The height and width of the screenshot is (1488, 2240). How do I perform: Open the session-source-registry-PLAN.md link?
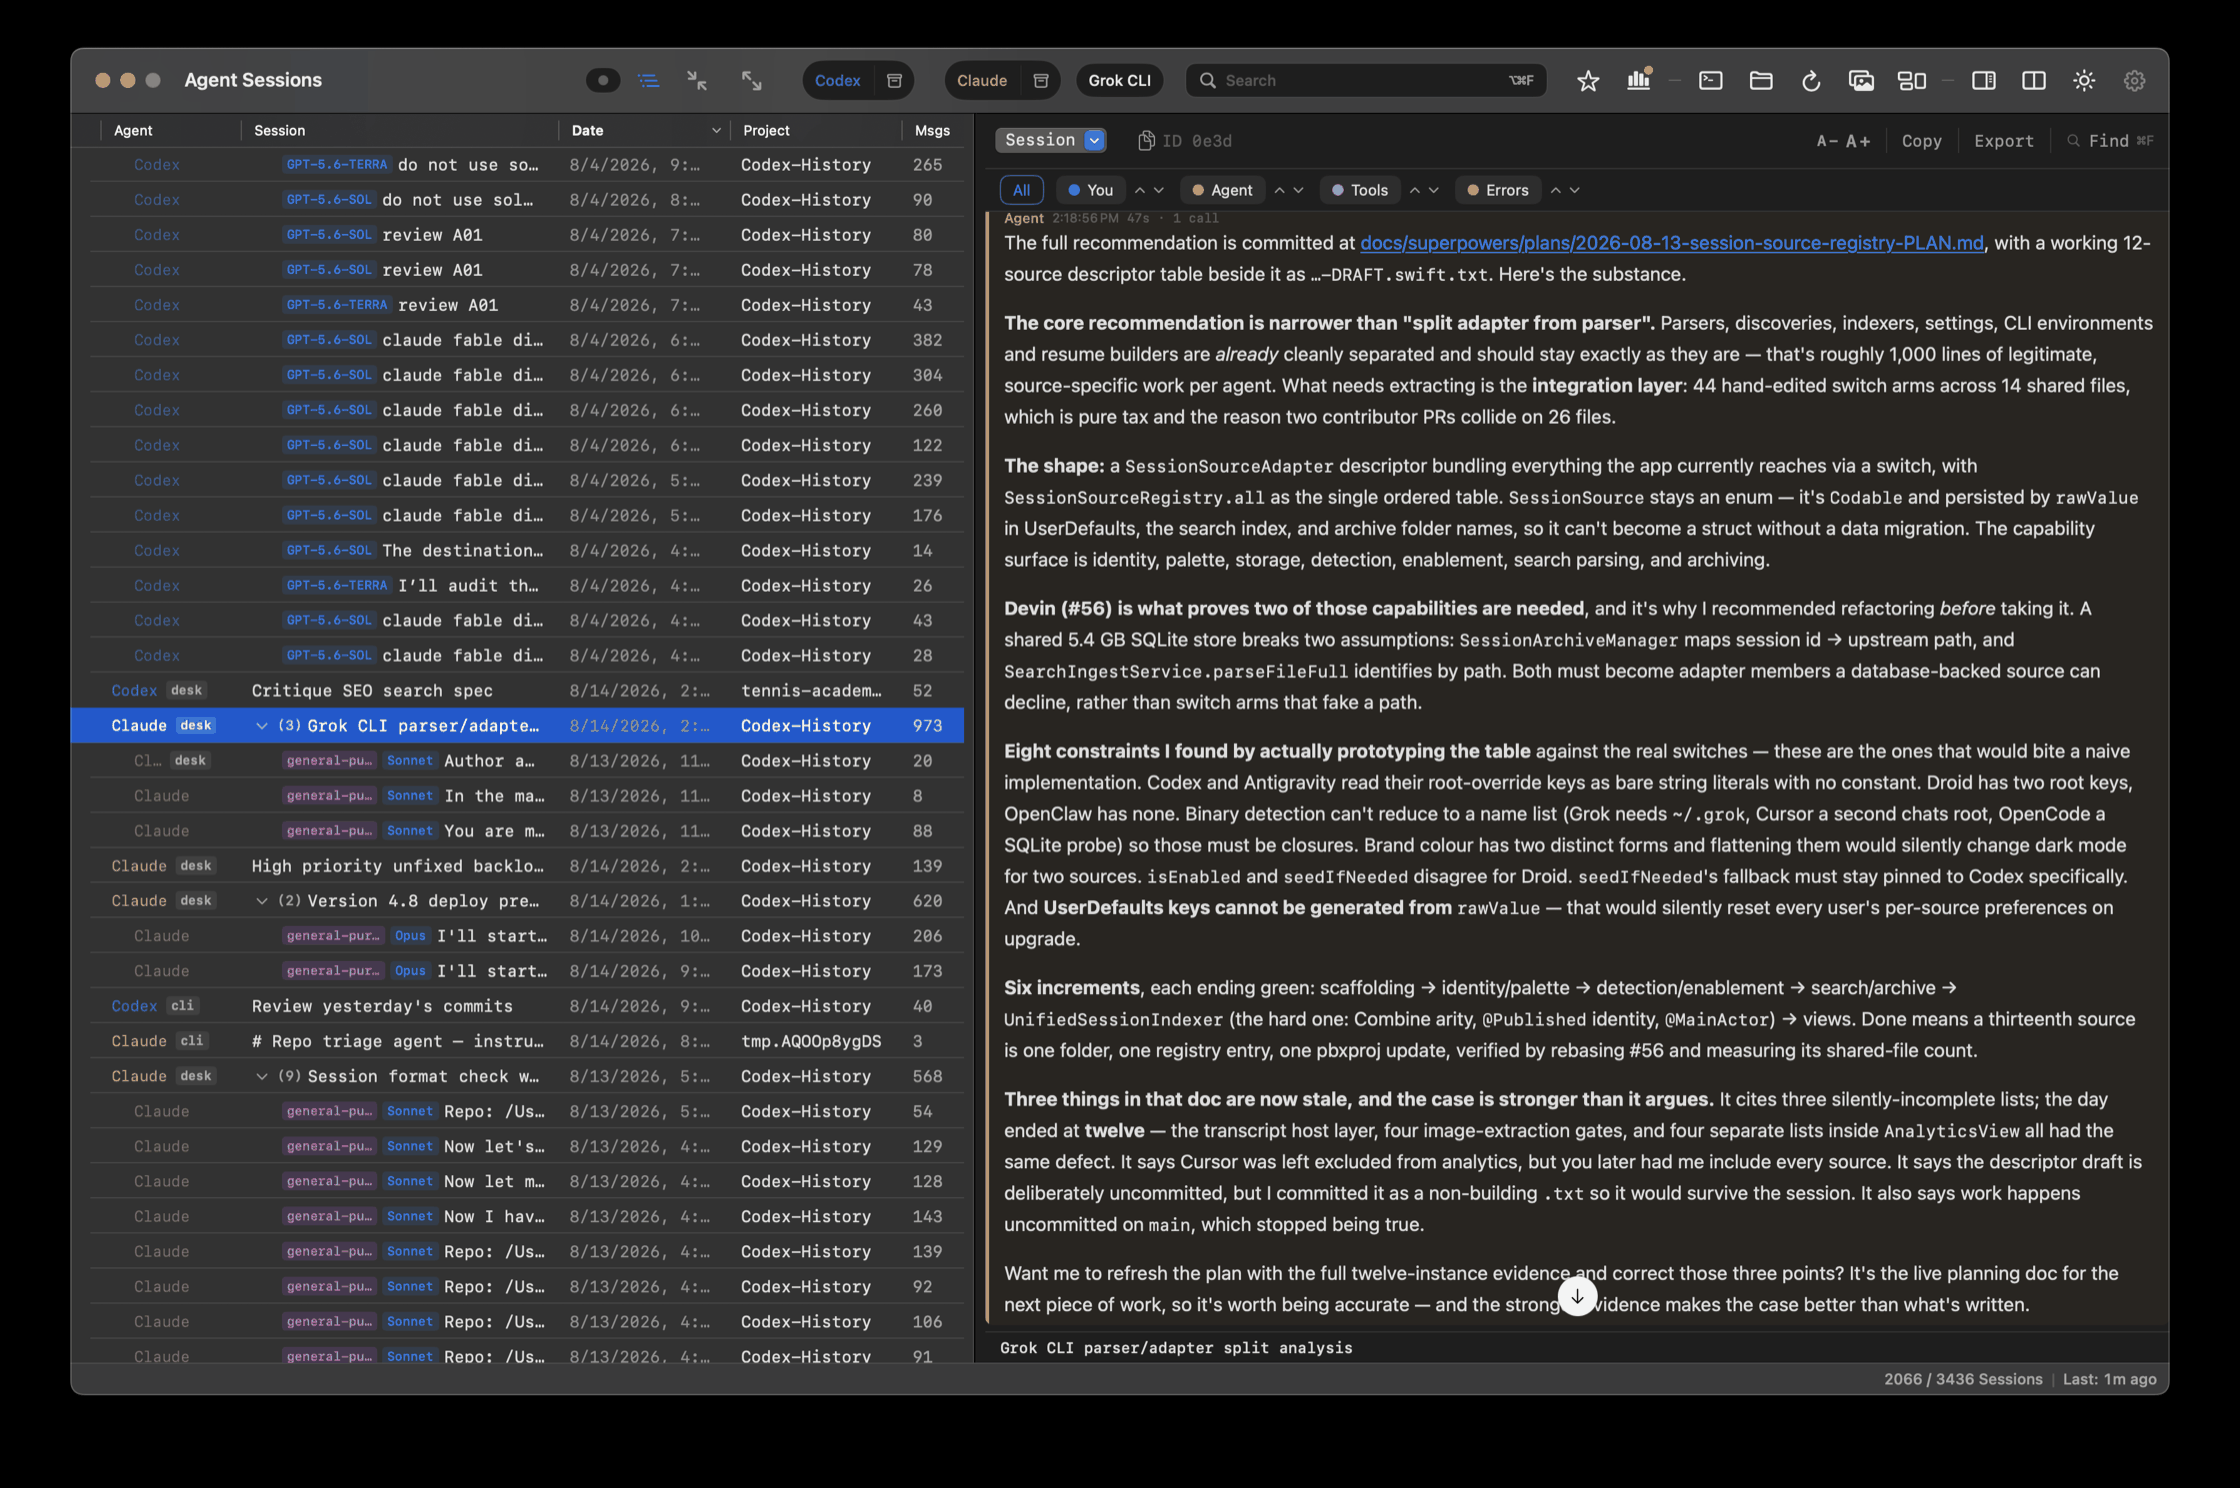pyautogui.click(x=1671, y=243)
